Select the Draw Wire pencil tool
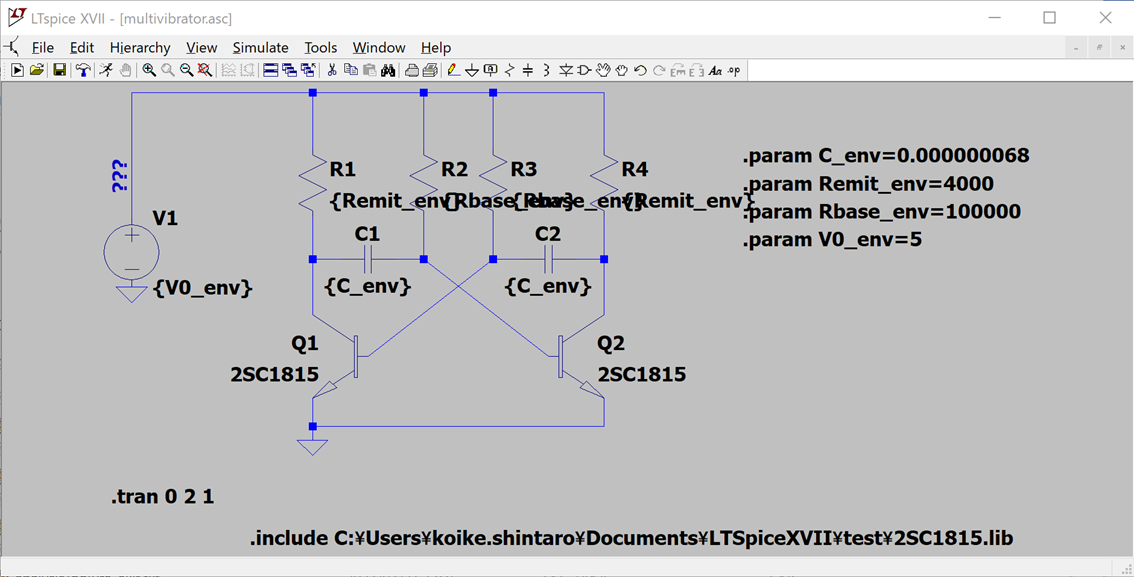The image size is (1134, 577). point(453,70)
